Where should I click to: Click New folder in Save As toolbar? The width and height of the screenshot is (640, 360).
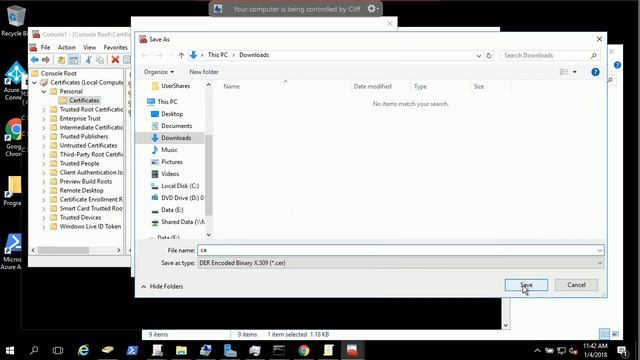point(204,72)
